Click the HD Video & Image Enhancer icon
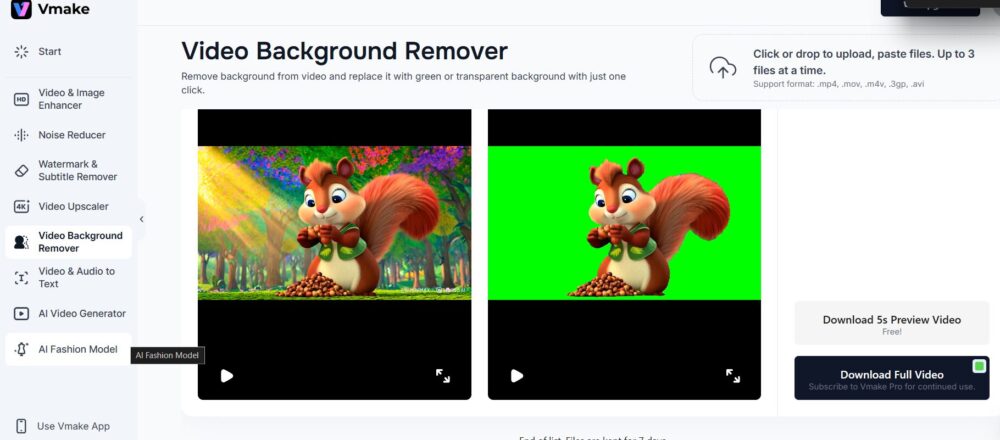1000x440 pixels. click(21, 99)
